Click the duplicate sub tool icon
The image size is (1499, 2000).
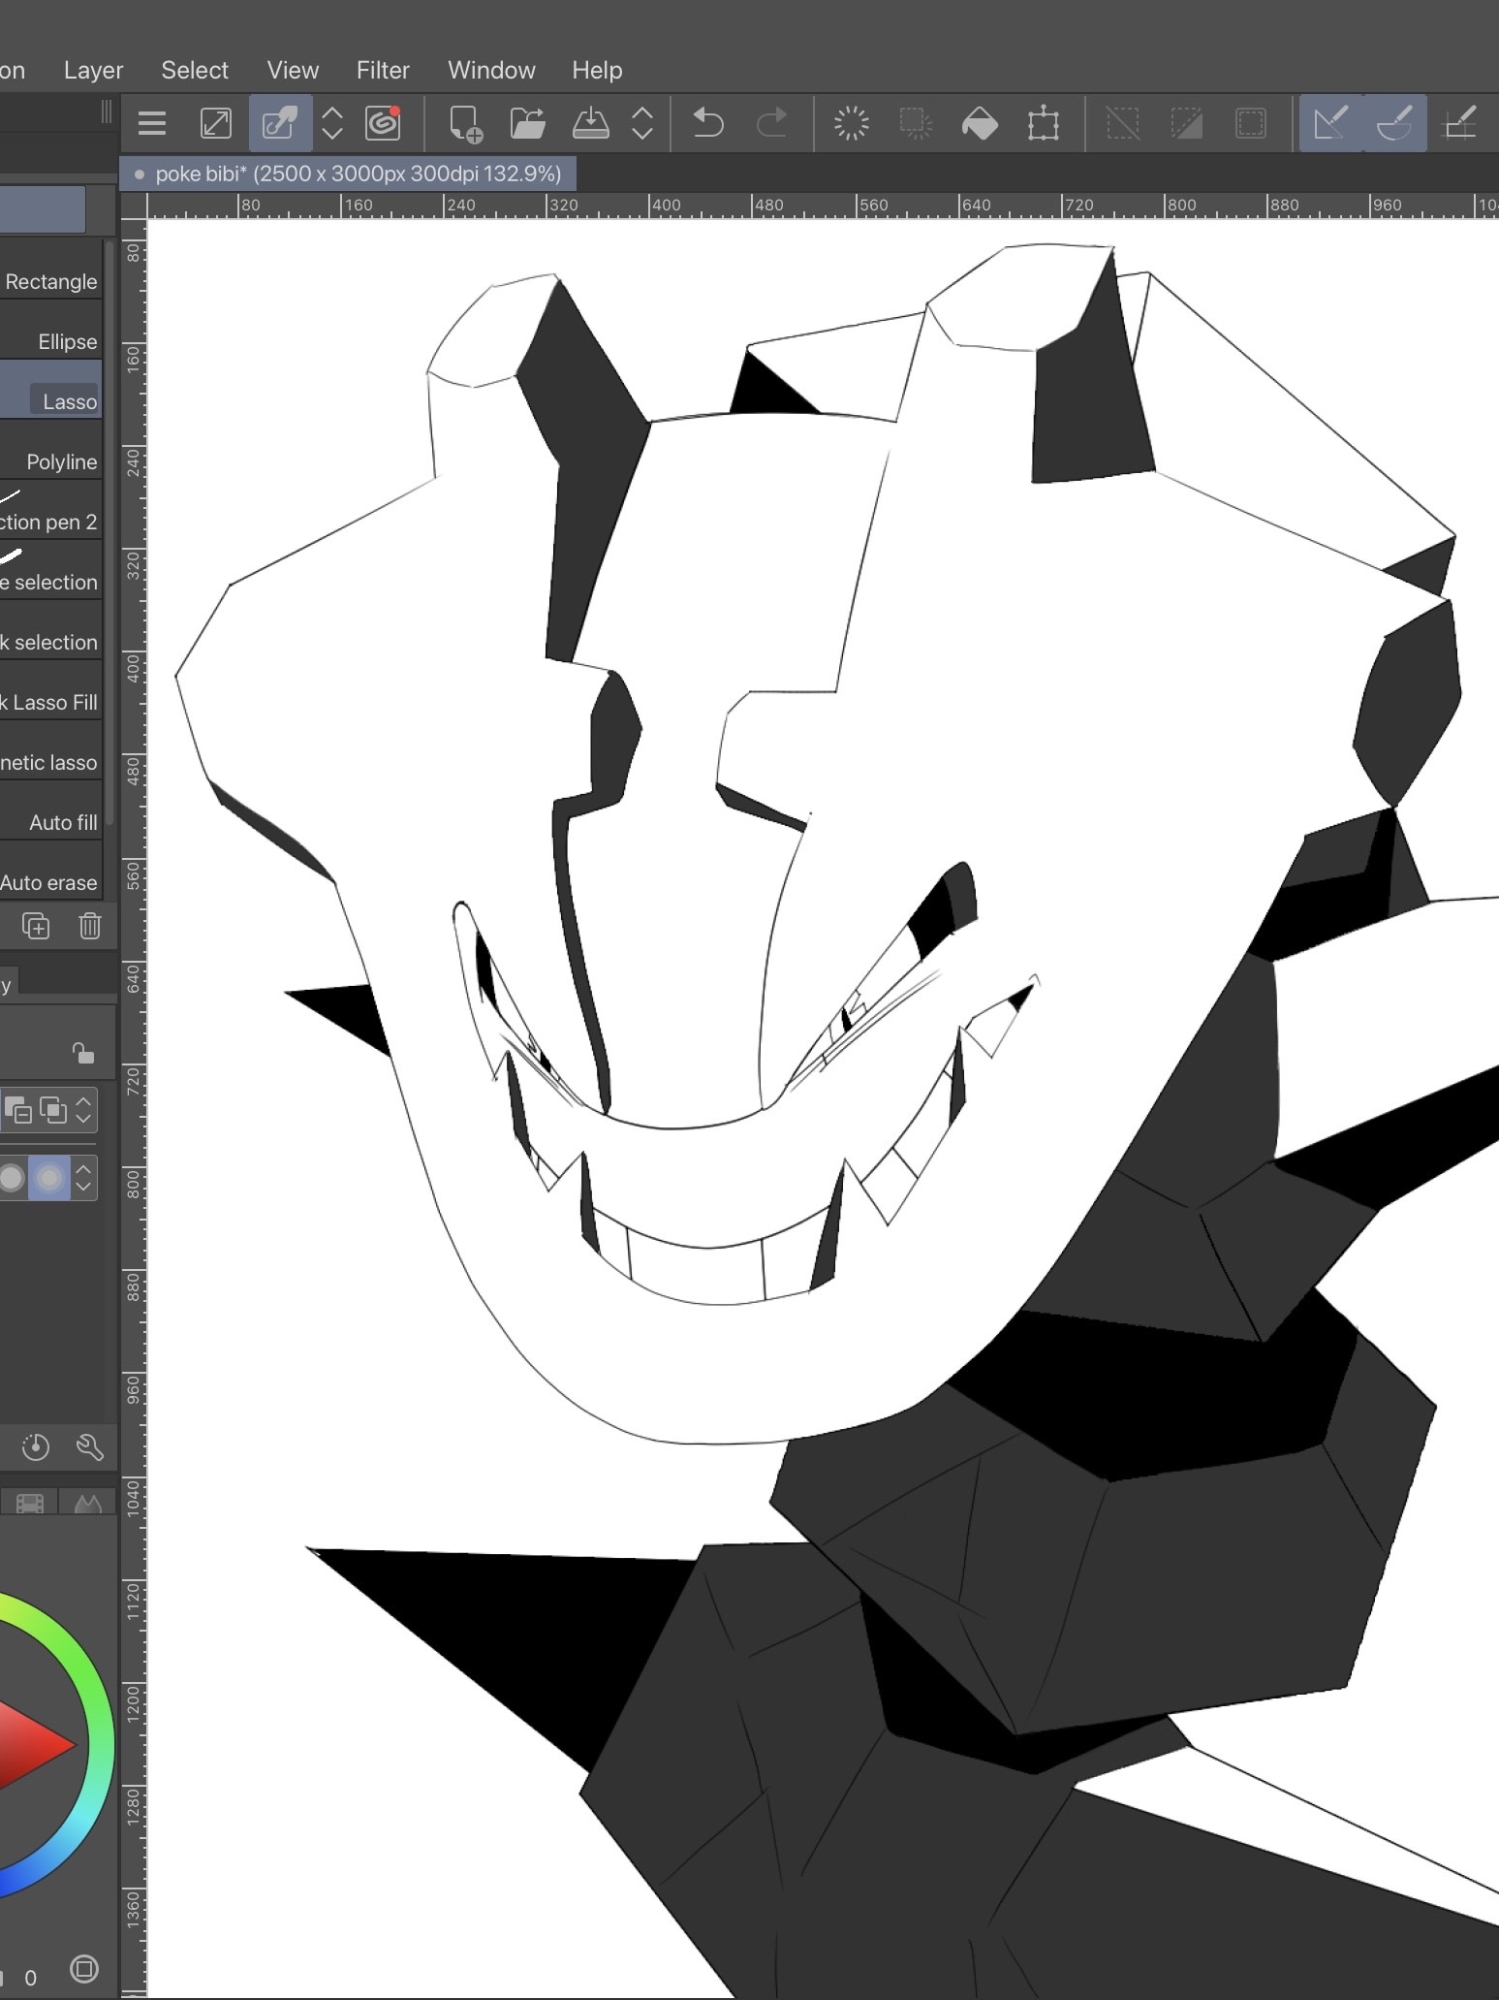click(36, 926)
